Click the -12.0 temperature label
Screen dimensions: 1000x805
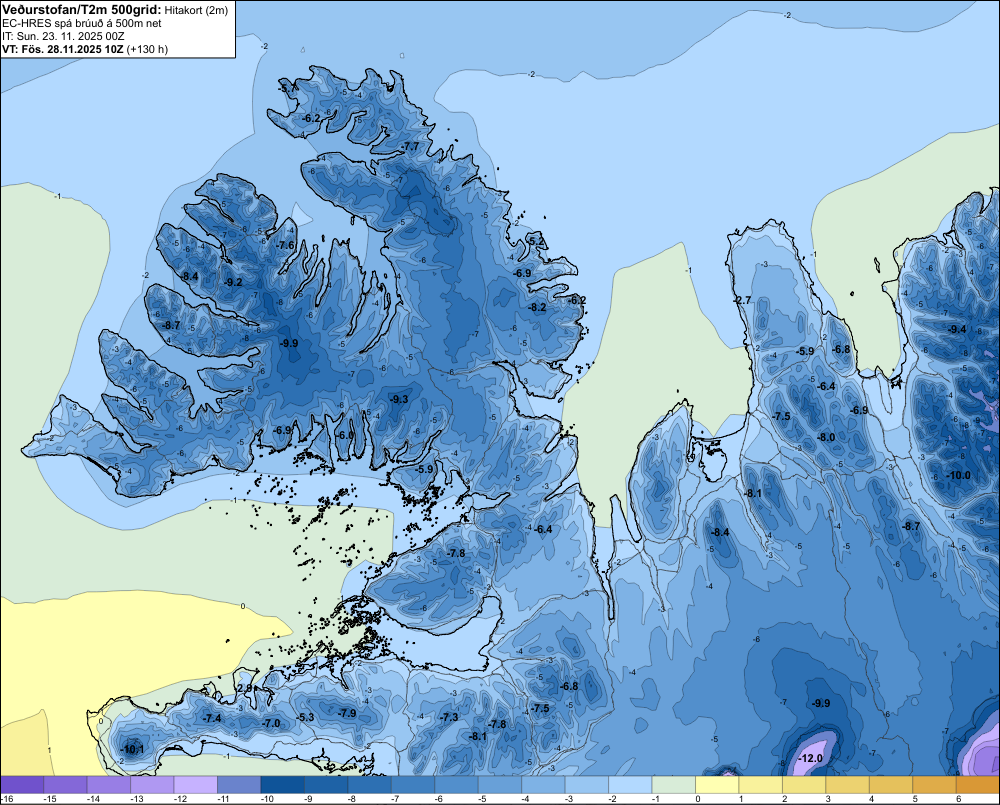tap(811, 758)
